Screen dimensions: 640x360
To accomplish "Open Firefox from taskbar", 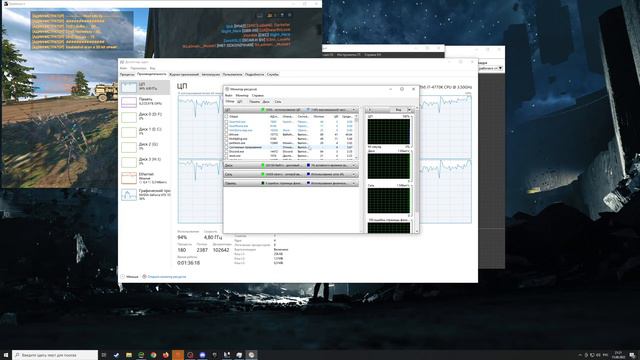I will [165, 355].
